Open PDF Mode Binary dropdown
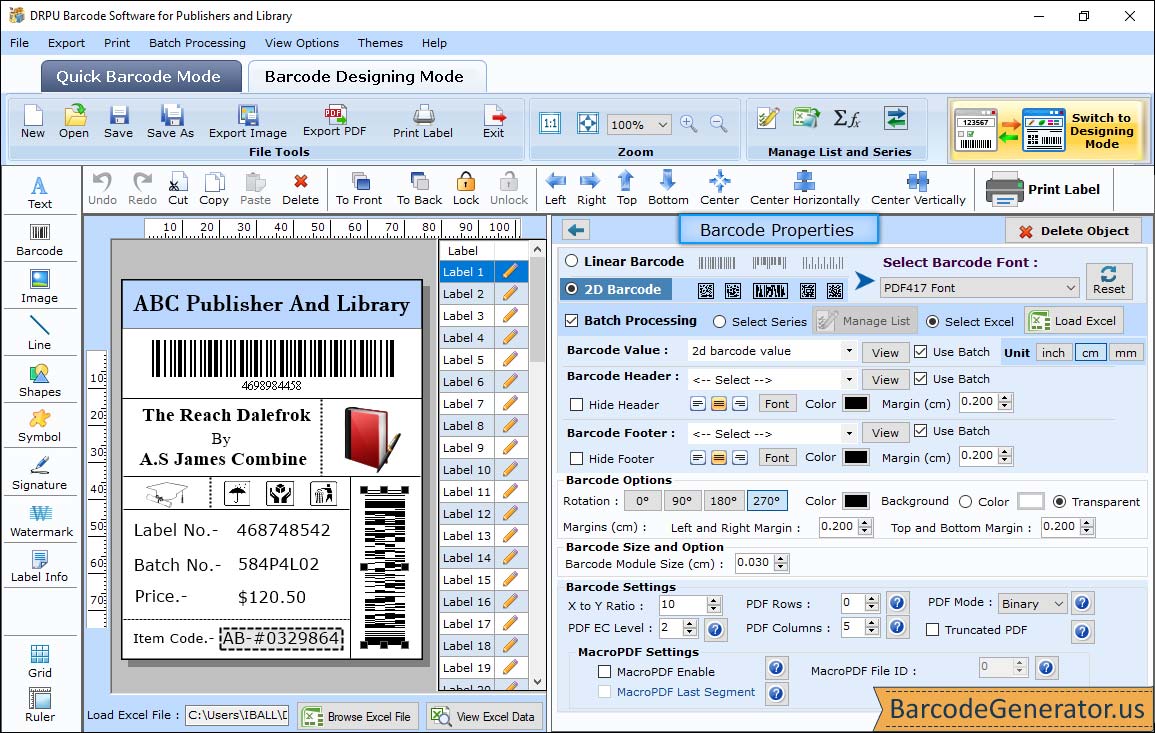Screen dimensions: 1155x733 (1032, 604)
